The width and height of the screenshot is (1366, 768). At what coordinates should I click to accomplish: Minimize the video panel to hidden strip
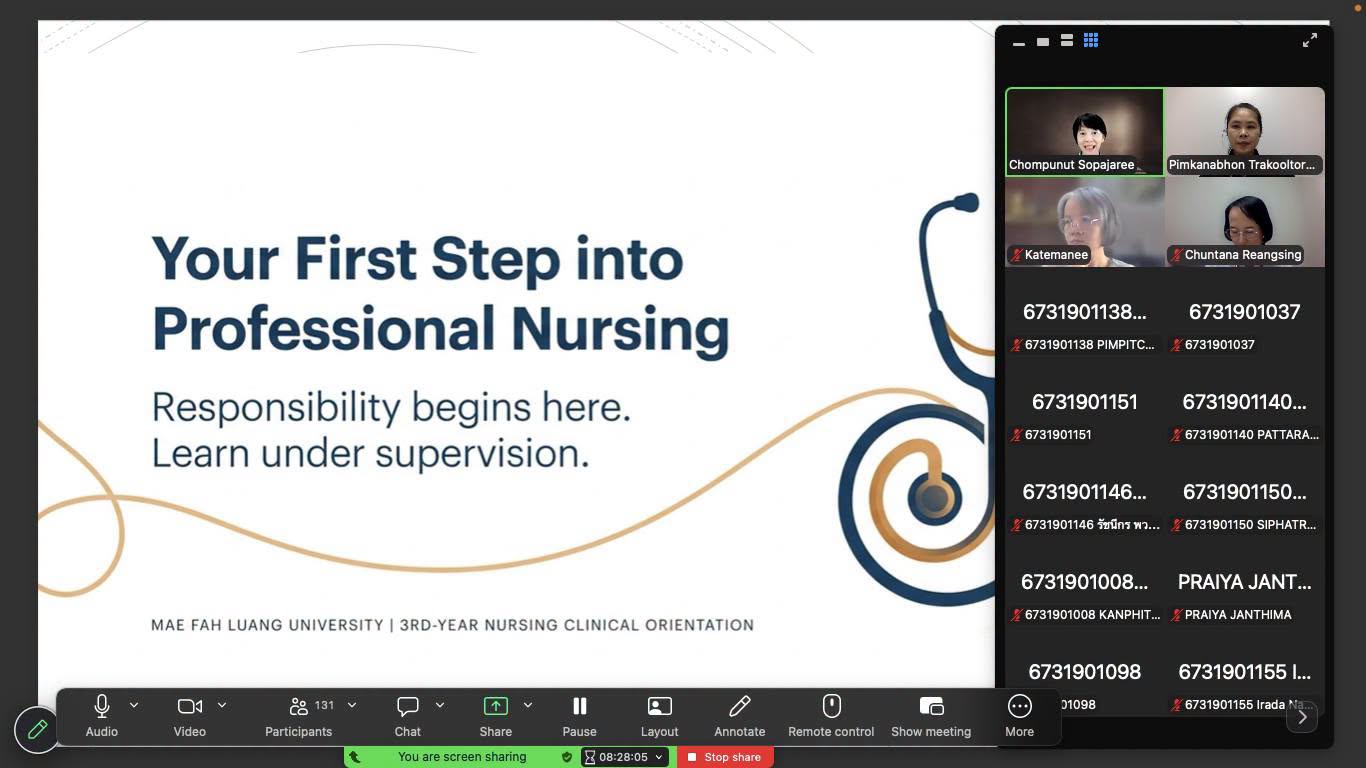coord(1019,42)
